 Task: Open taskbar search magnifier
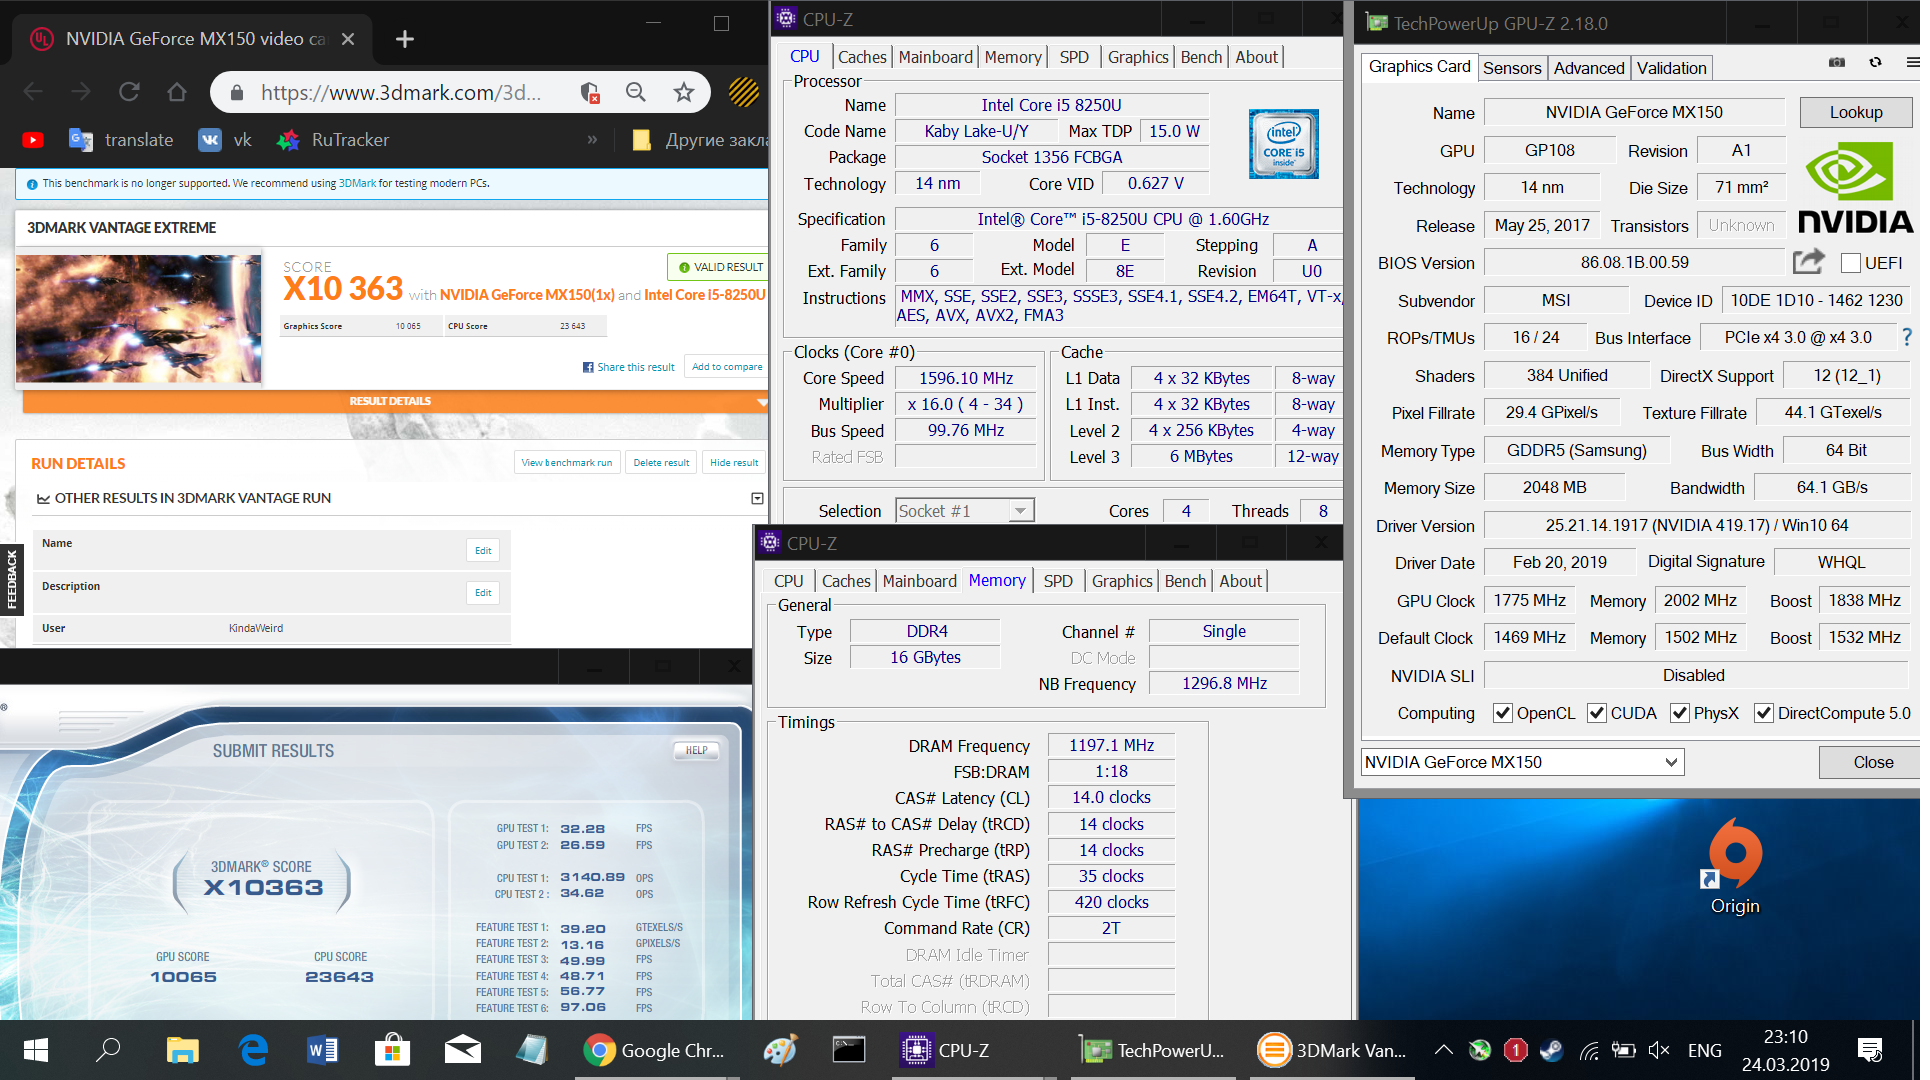[108, 1050]
